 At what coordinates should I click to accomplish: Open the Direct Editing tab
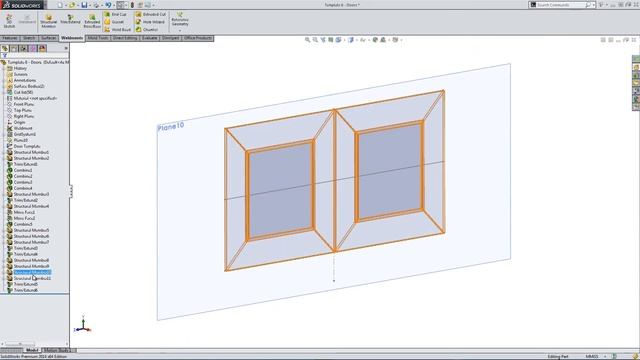(x=125, y=38)
